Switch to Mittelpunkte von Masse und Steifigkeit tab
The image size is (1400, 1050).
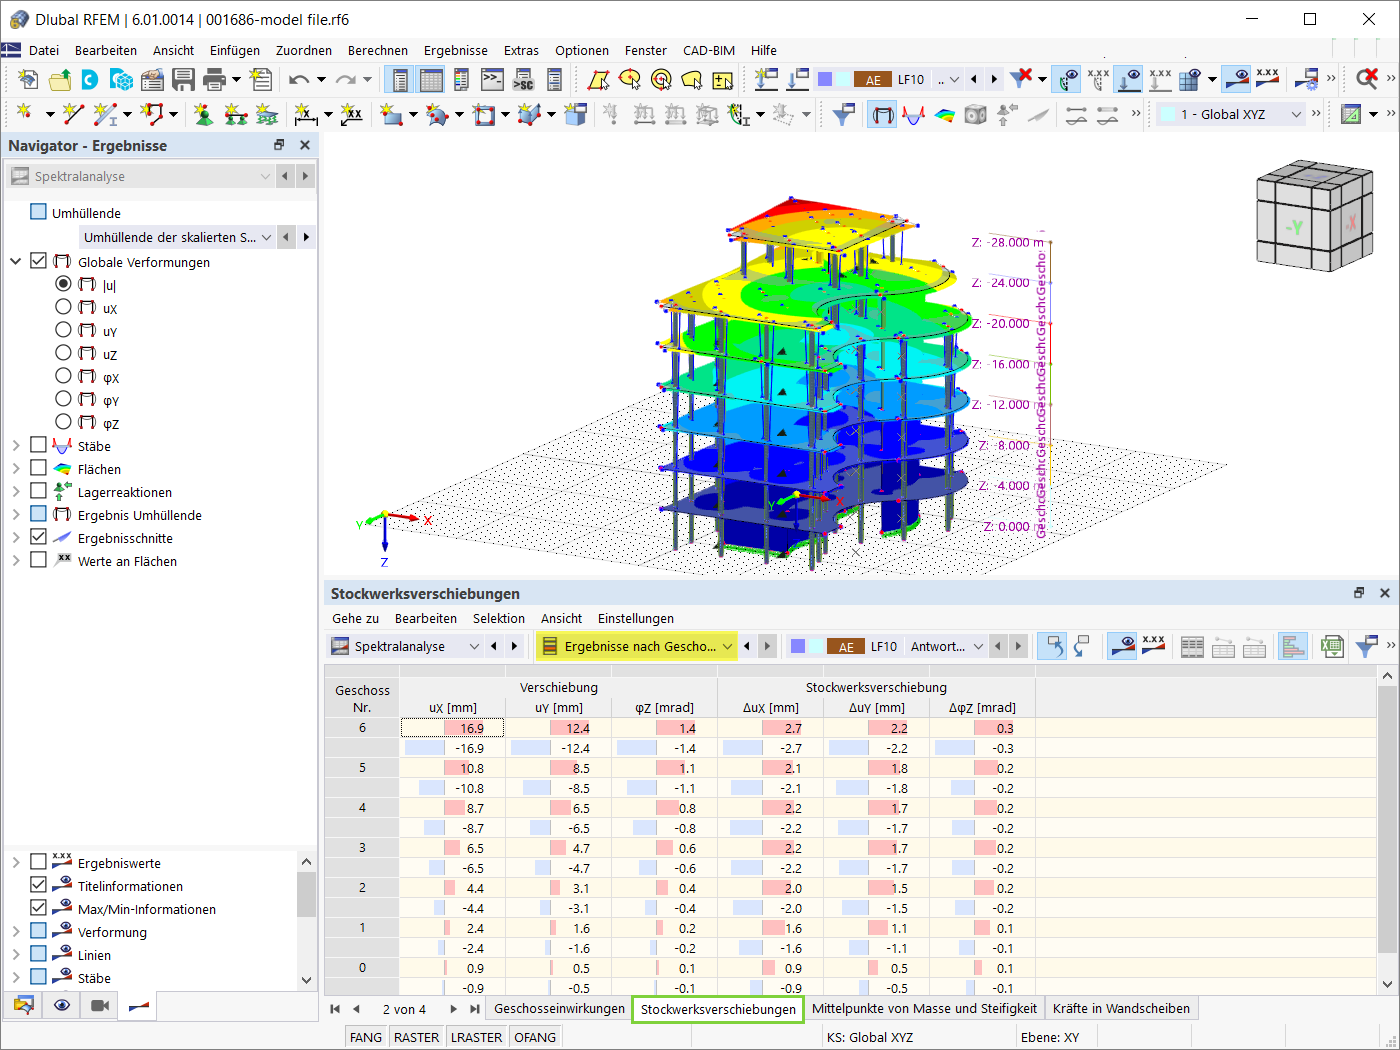click(x=924, y=1008)
